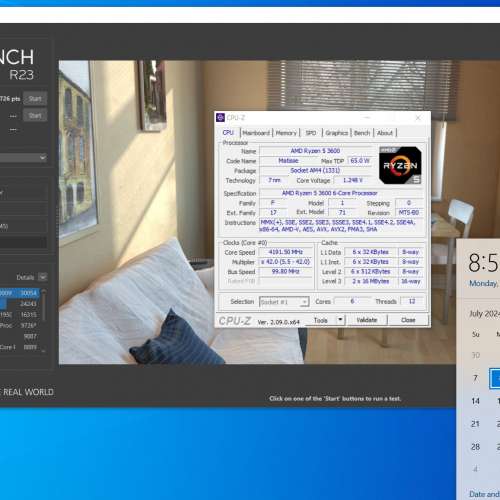
Task: Minimize the CPU-Z window
Action: (367, 118)
